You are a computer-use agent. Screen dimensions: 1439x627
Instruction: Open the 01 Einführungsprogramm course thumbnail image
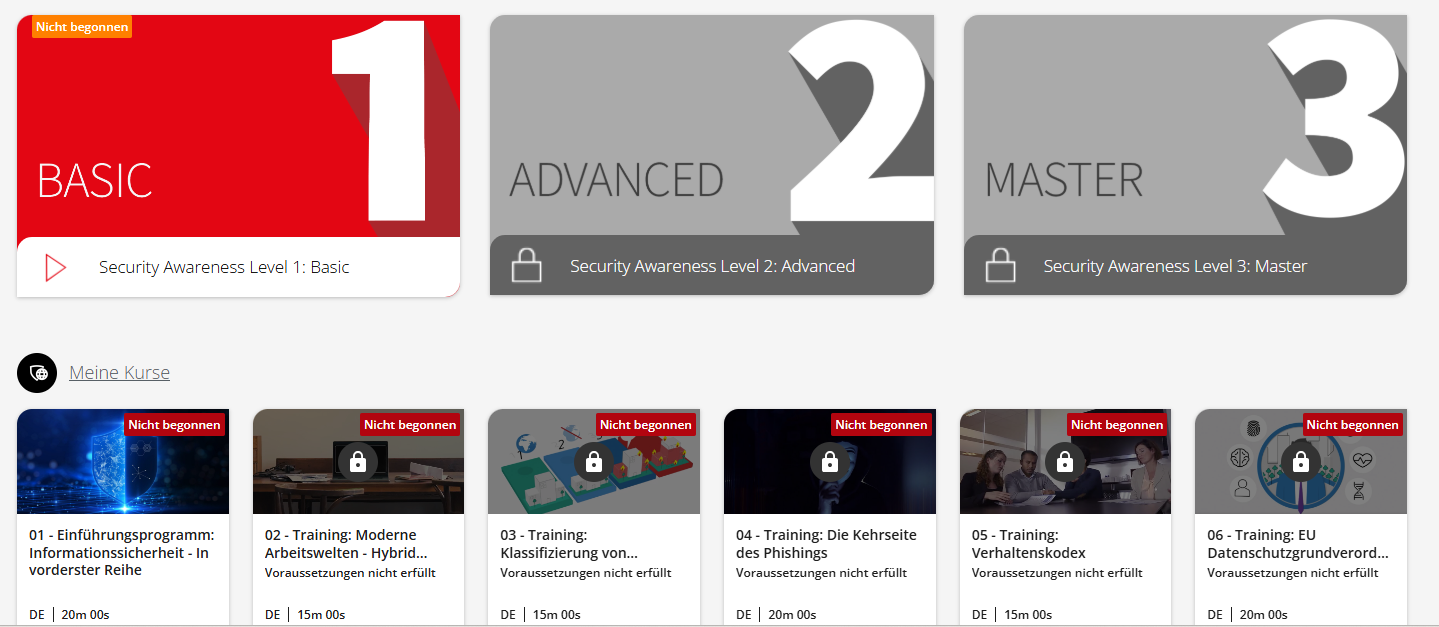[x=123, y=462]
